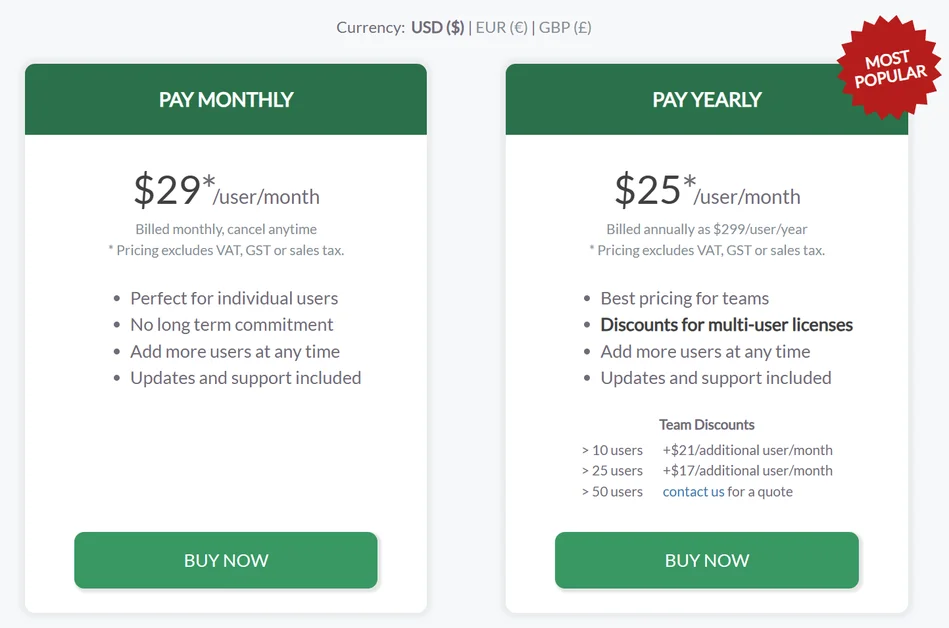The width and height of the screenshot is (949, 628).
Task: Select the PAY YEARLY header
Action: click(707, 99)
